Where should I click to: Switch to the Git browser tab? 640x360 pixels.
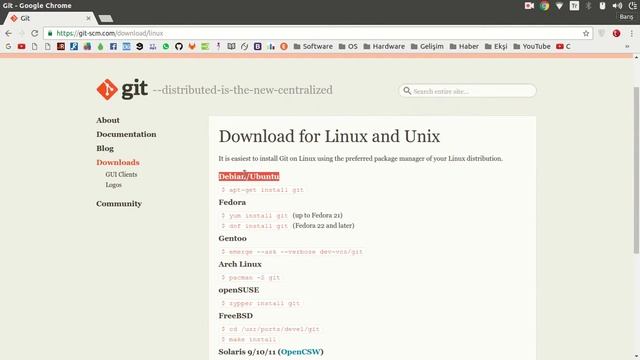[x=49, y=18]
